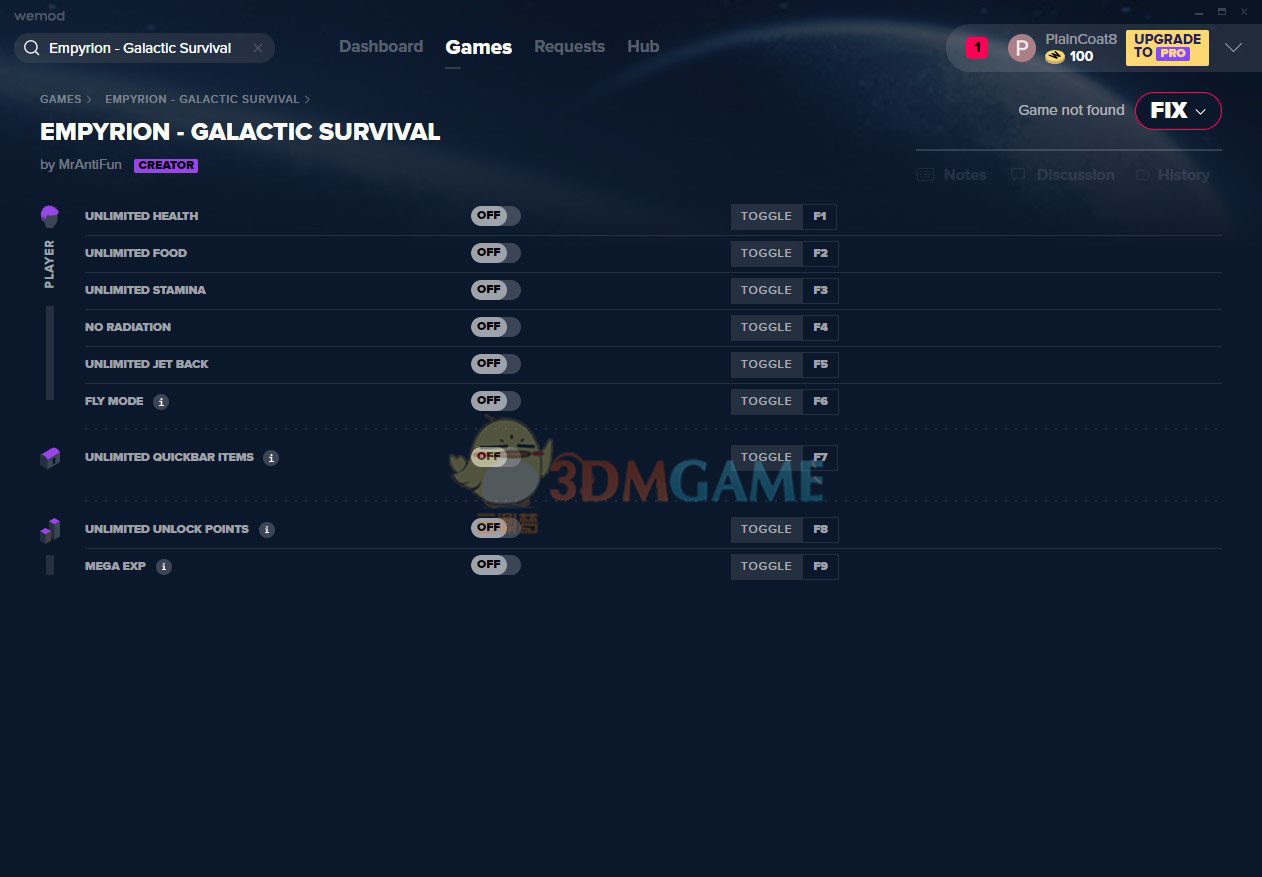Click TOGGLE button for Unlimited Food
1262x877 pixels.
(766, 254)
